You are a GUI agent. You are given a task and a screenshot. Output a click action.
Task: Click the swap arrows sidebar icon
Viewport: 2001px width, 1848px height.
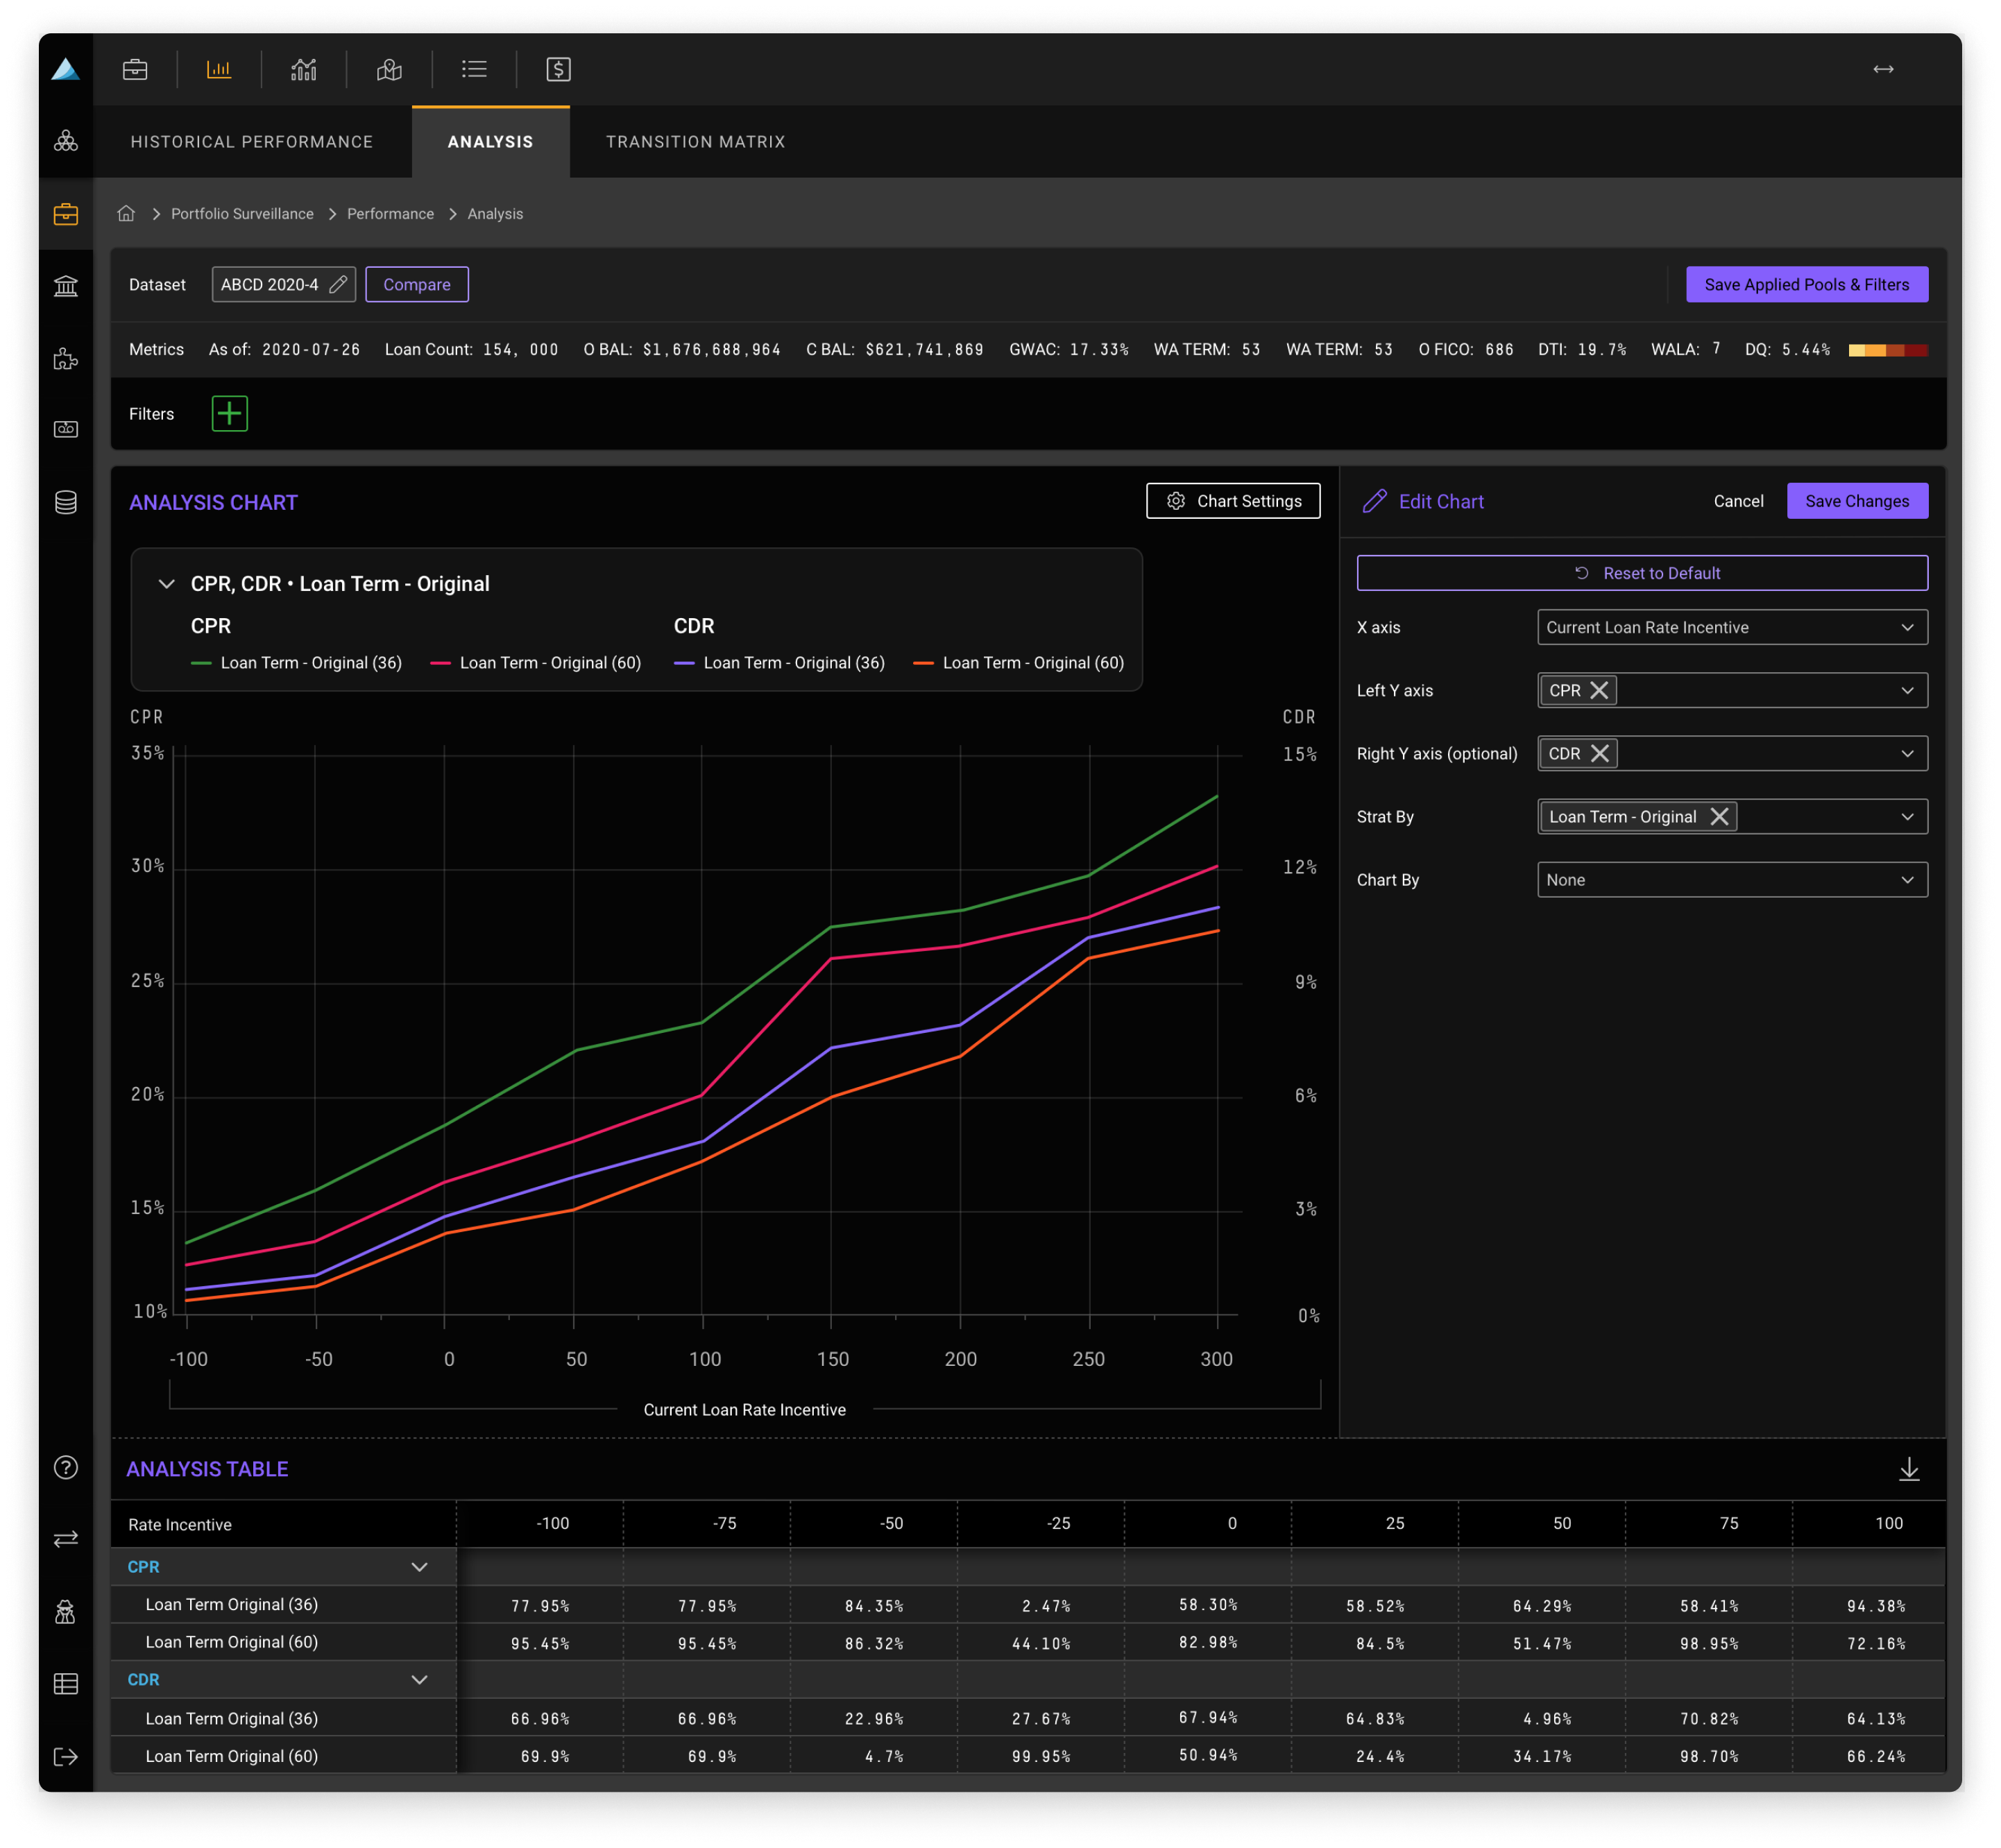(66, 1539)
